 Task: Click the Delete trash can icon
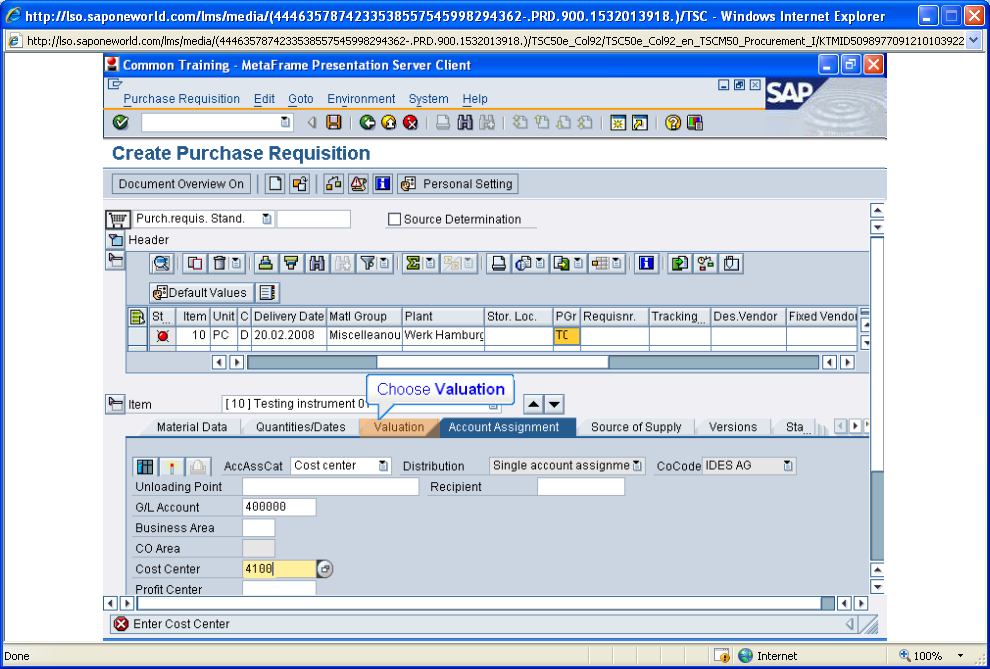pos(219,263)
